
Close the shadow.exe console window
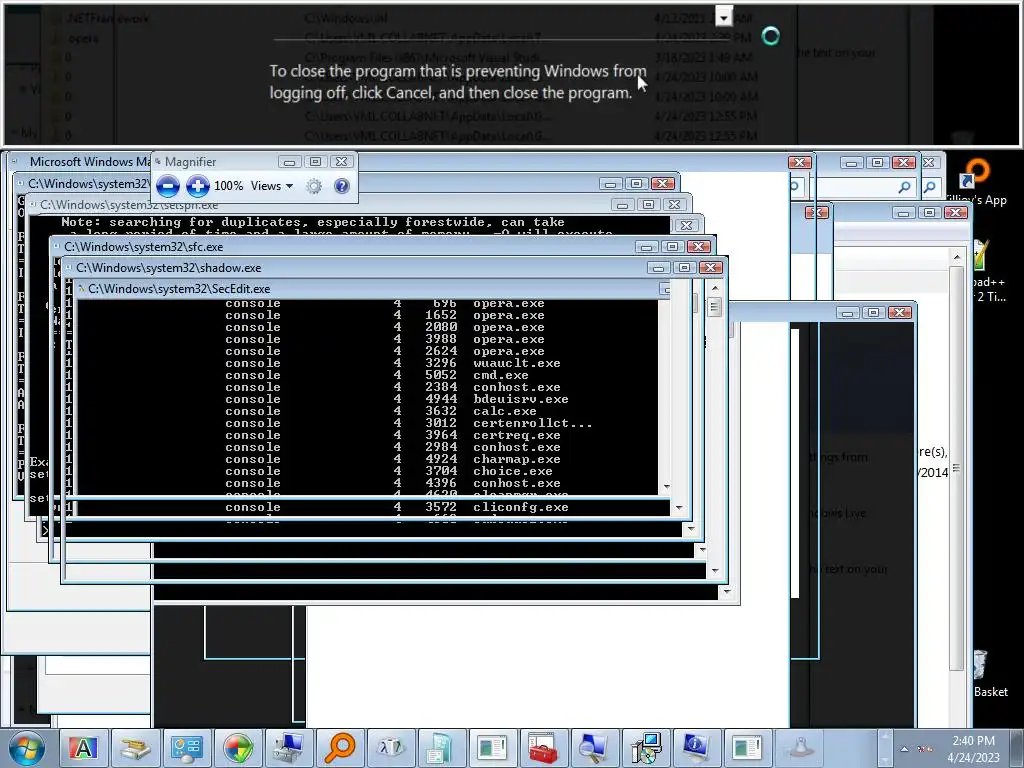[711, 268]
